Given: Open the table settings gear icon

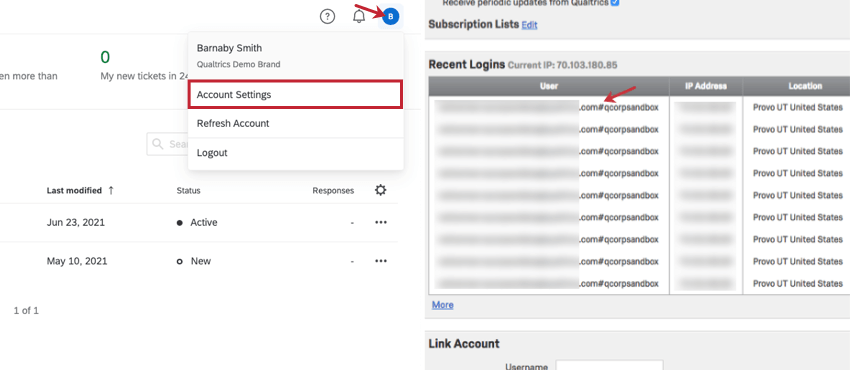Looking at the screenshot, I should click(381, 190).
